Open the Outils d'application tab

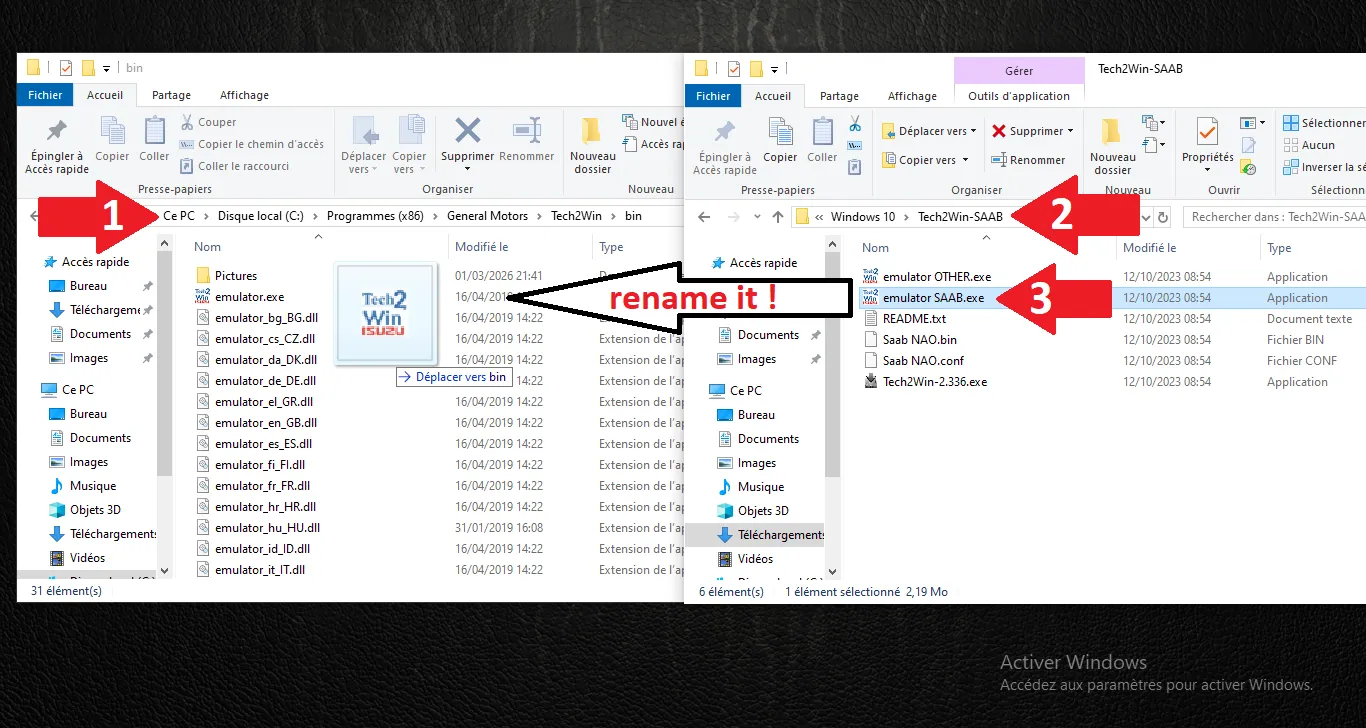tap(1019, 96)
